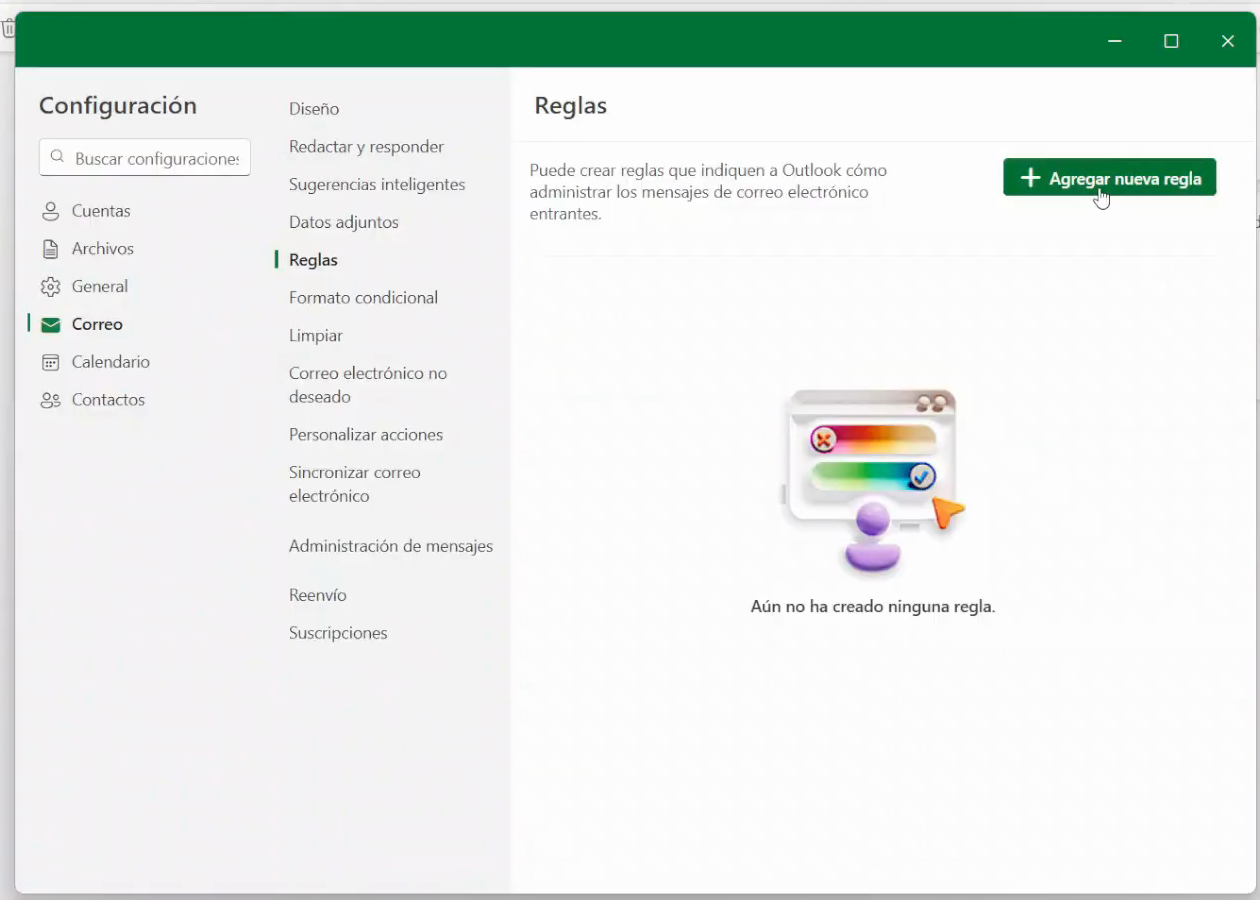Image resolution: width=1260 pixels, height=900 pixels.
Task: Open Datos adjuntos settings
Action: click(x=343, y=222)
